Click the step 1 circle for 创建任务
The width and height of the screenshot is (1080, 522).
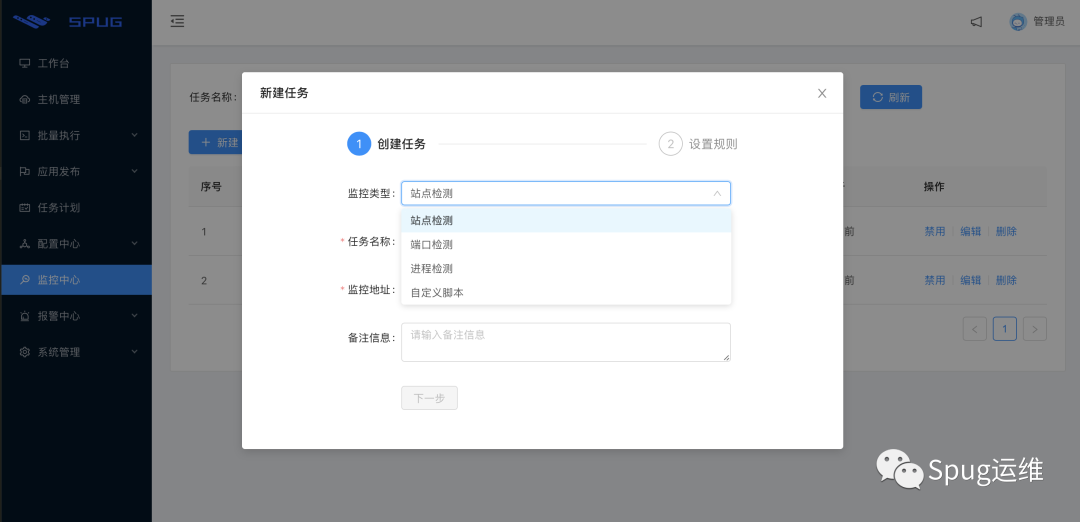[359, 144]
